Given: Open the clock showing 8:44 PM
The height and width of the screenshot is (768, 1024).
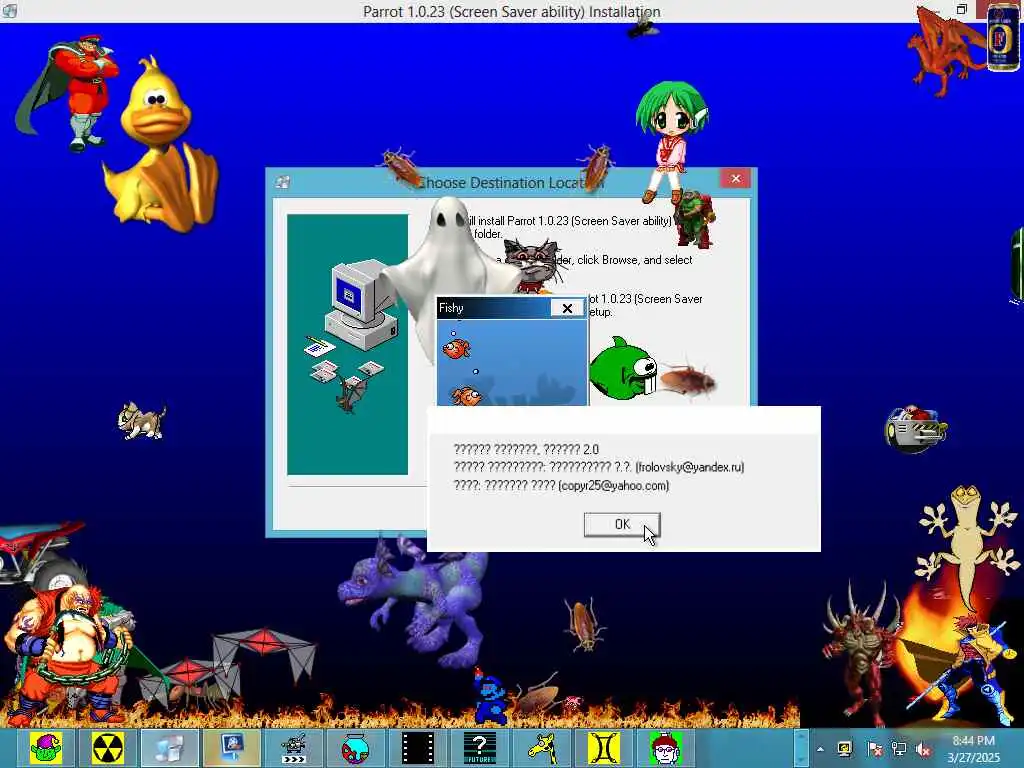Looking at the screenshot, I should point(974,748).
